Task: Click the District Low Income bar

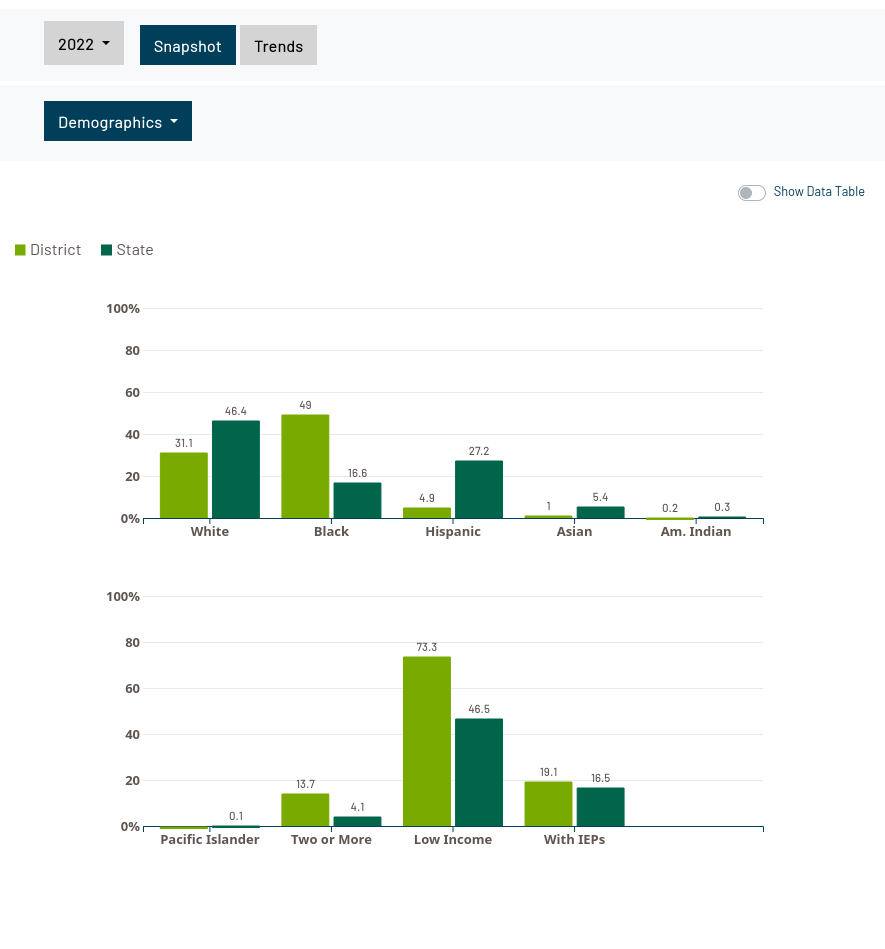Action: click(427, 742)
